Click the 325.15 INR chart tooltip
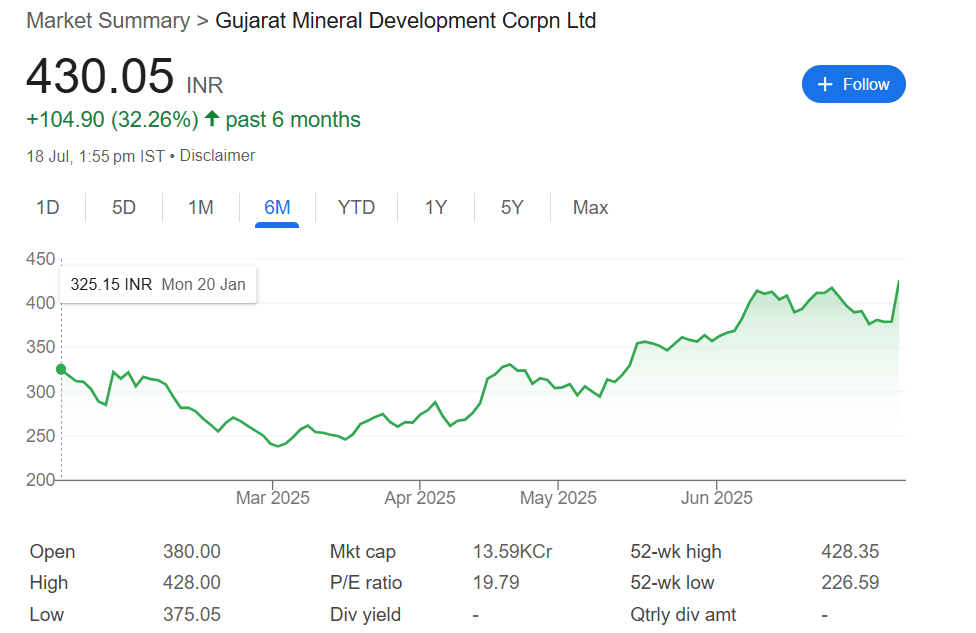Screen dimensions: 976x633 click(x=158, y=284)
